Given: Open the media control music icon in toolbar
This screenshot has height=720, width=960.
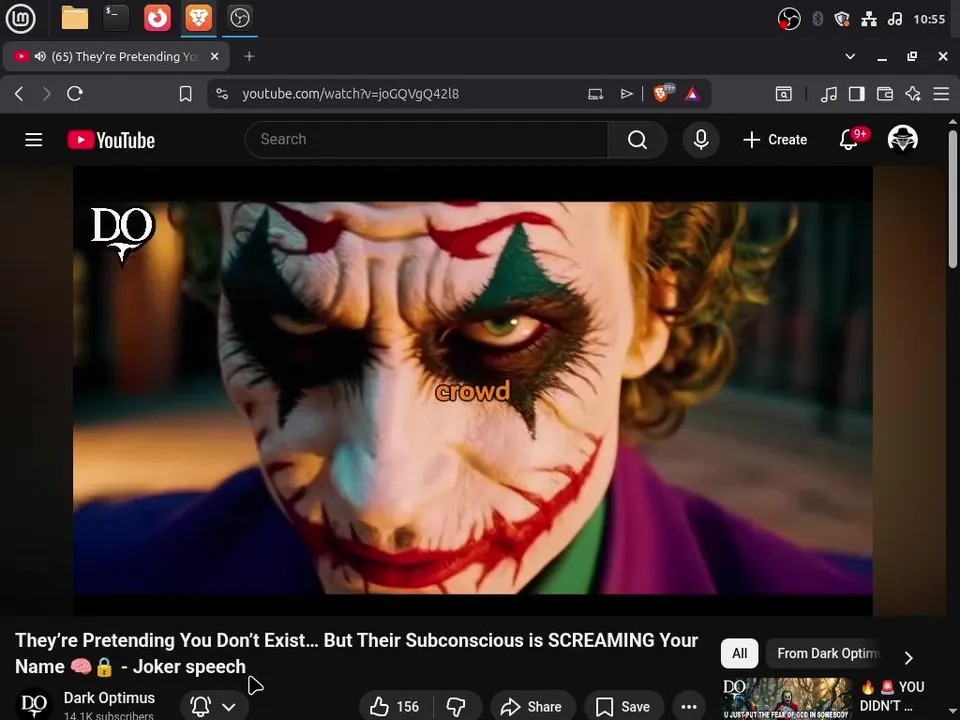Looking at the screenshot, I should [828, 94].
